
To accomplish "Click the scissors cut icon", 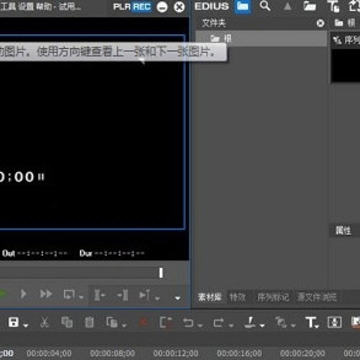I will [44, 322].
